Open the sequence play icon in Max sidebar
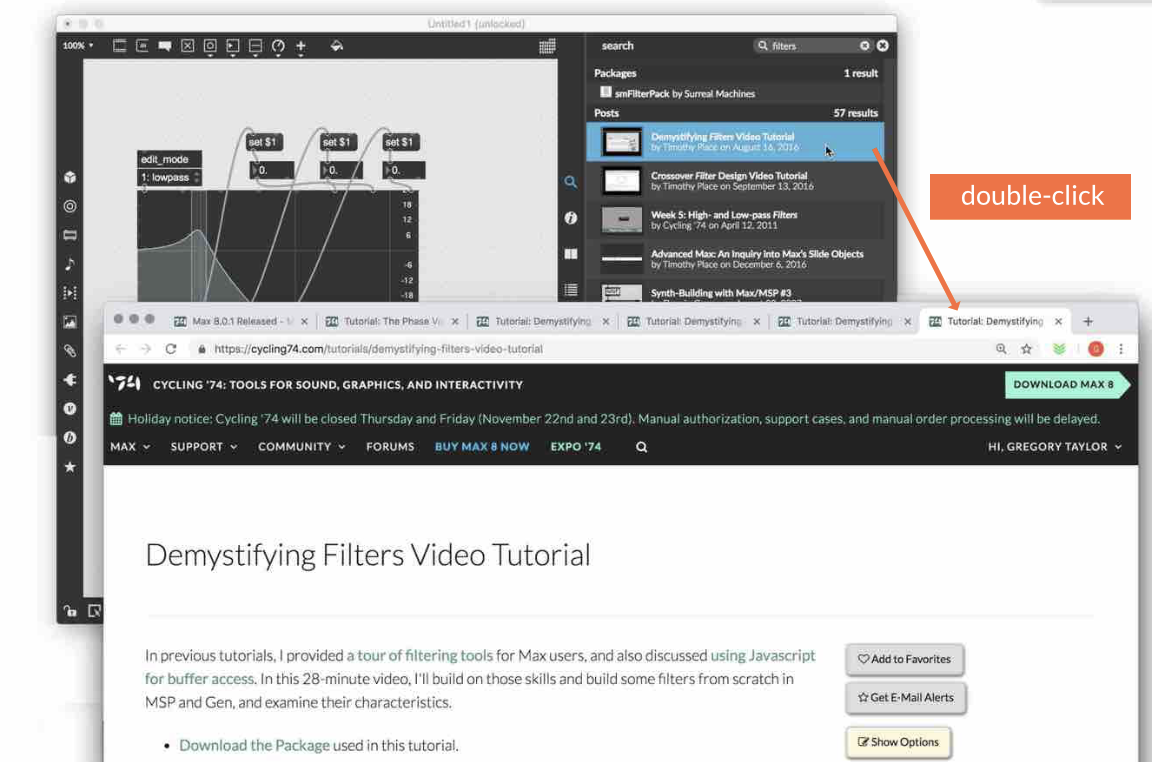Viewport: 1152px width, 762px height. coord(70,292)
